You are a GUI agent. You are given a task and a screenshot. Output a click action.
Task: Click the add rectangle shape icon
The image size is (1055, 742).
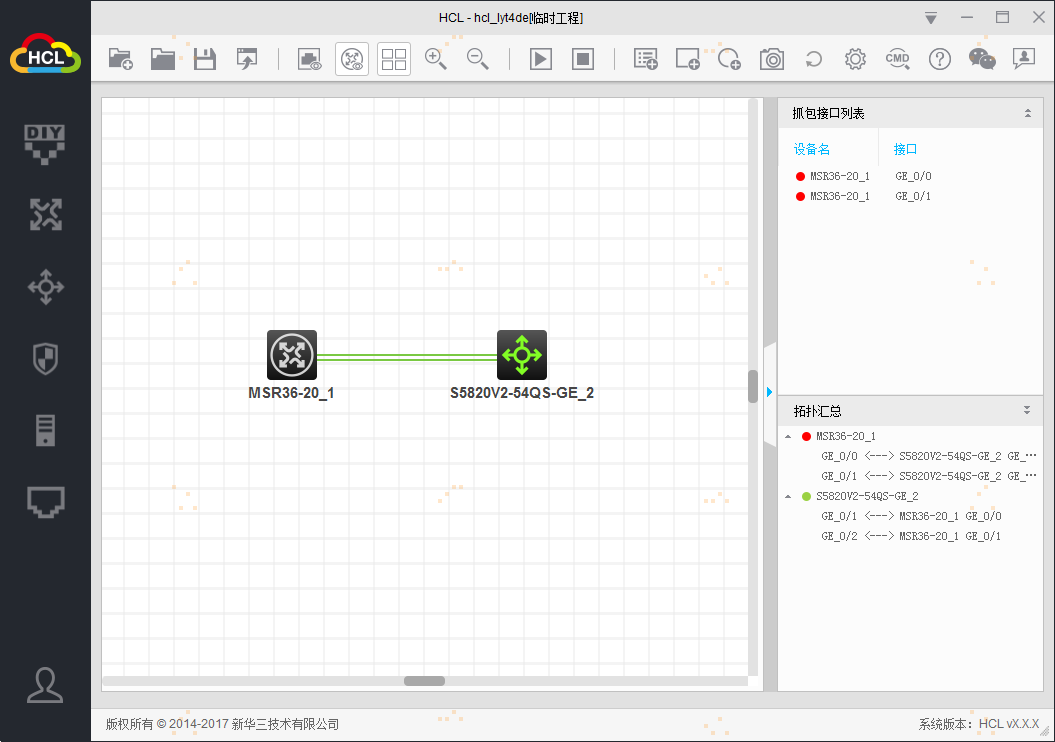point(688,59)
